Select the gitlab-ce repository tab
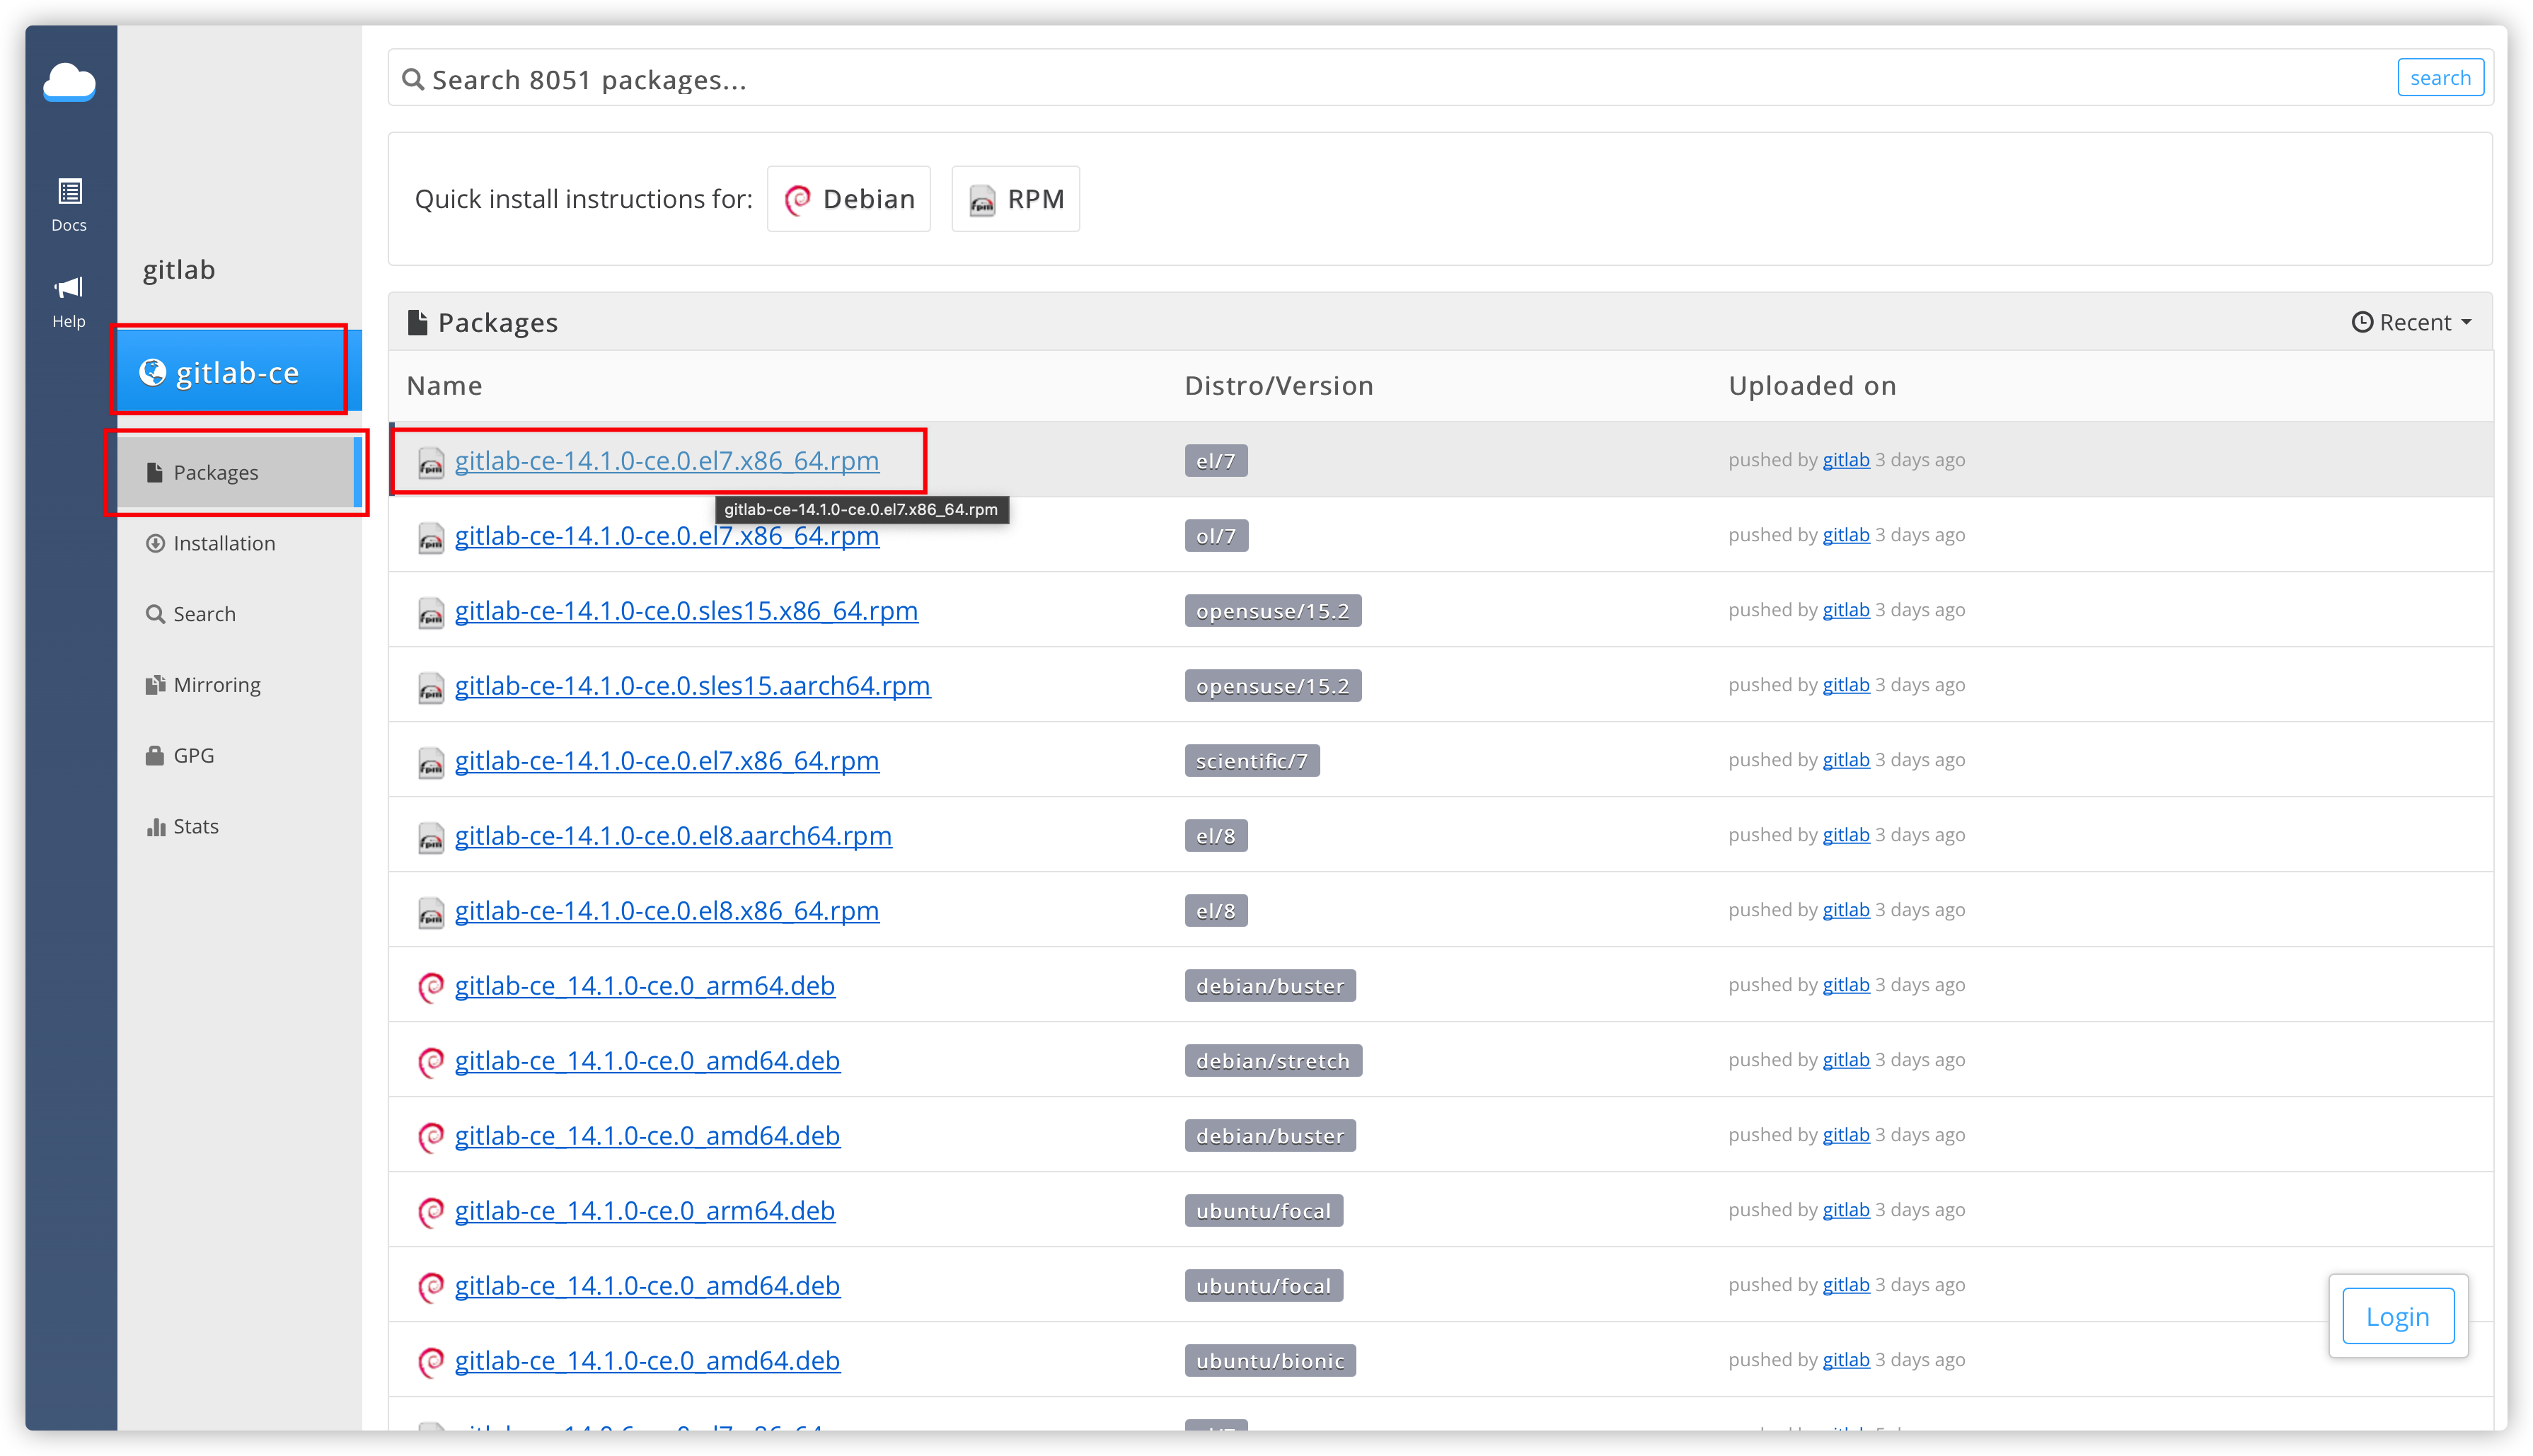This screenshot has height=1456, width=2533. click(239, 372)
